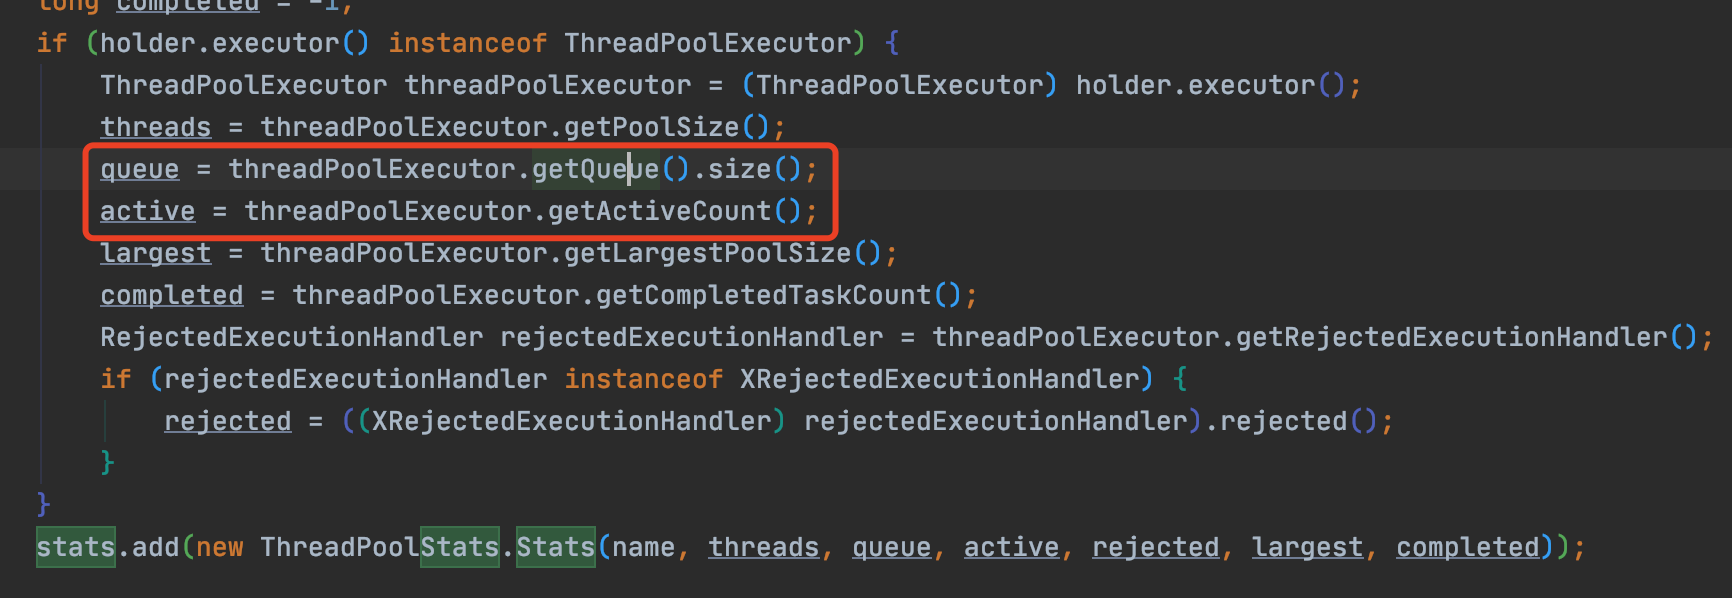Click the name argument in Stats constructor

[643, 547]
